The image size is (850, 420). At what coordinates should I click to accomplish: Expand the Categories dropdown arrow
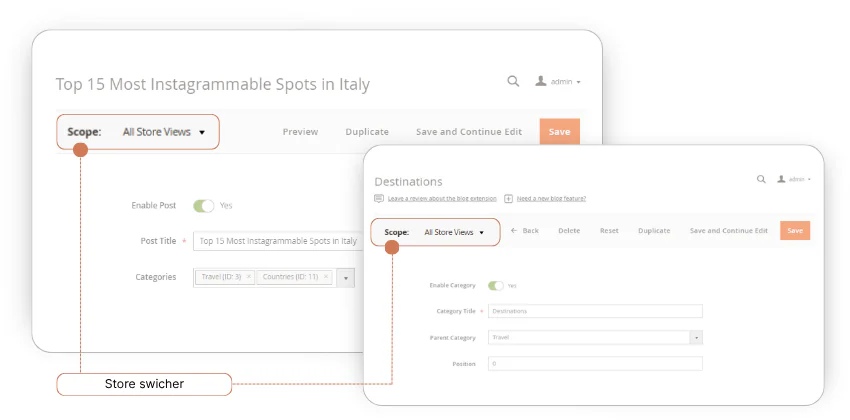[x=346, y=277]
